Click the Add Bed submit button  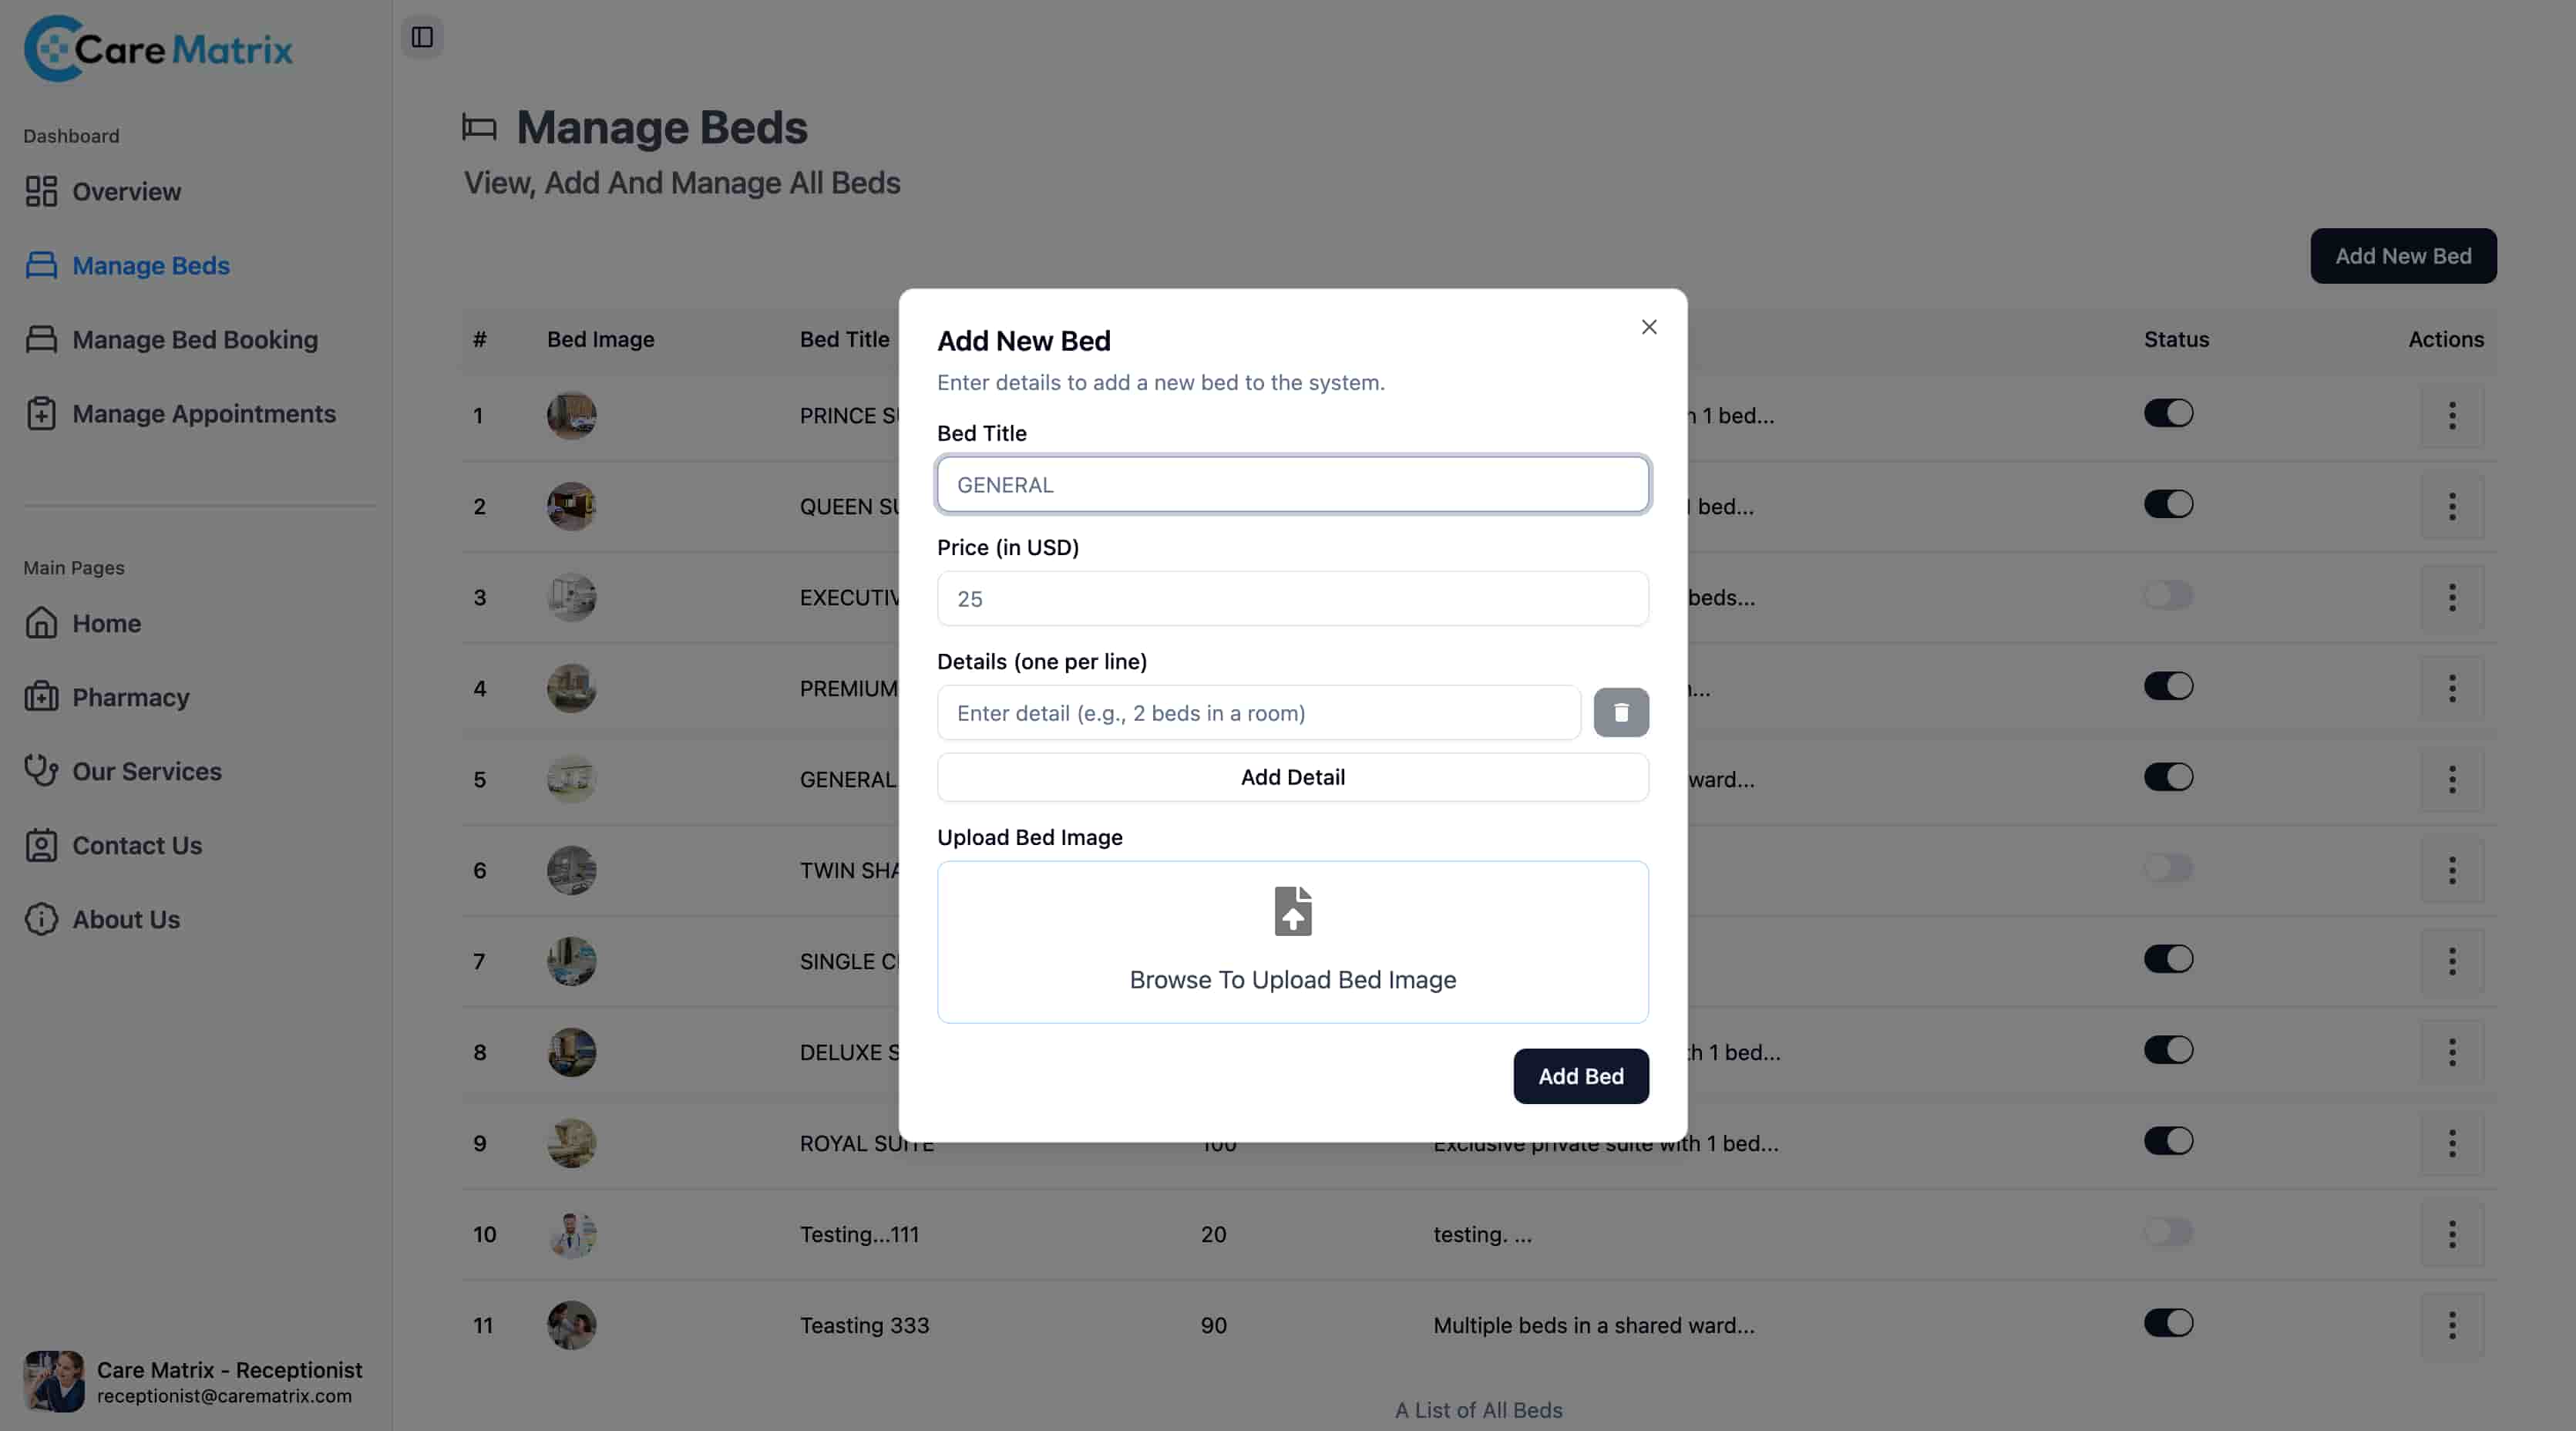1580,1076
